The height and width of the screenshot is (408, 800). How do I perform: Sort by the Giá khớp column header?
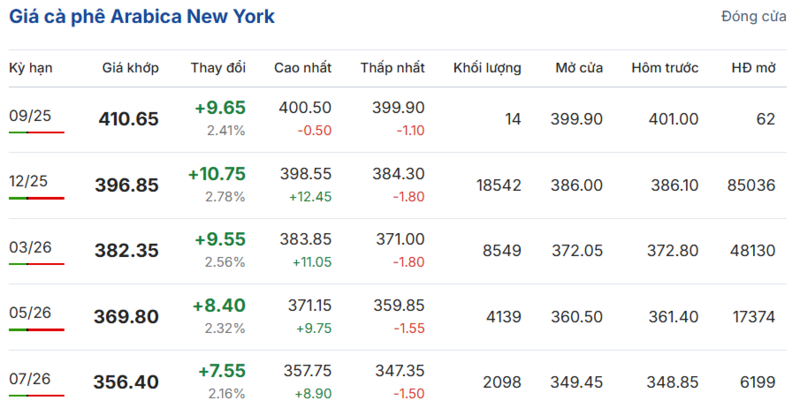pyautogui.click(x=131, y=68)
